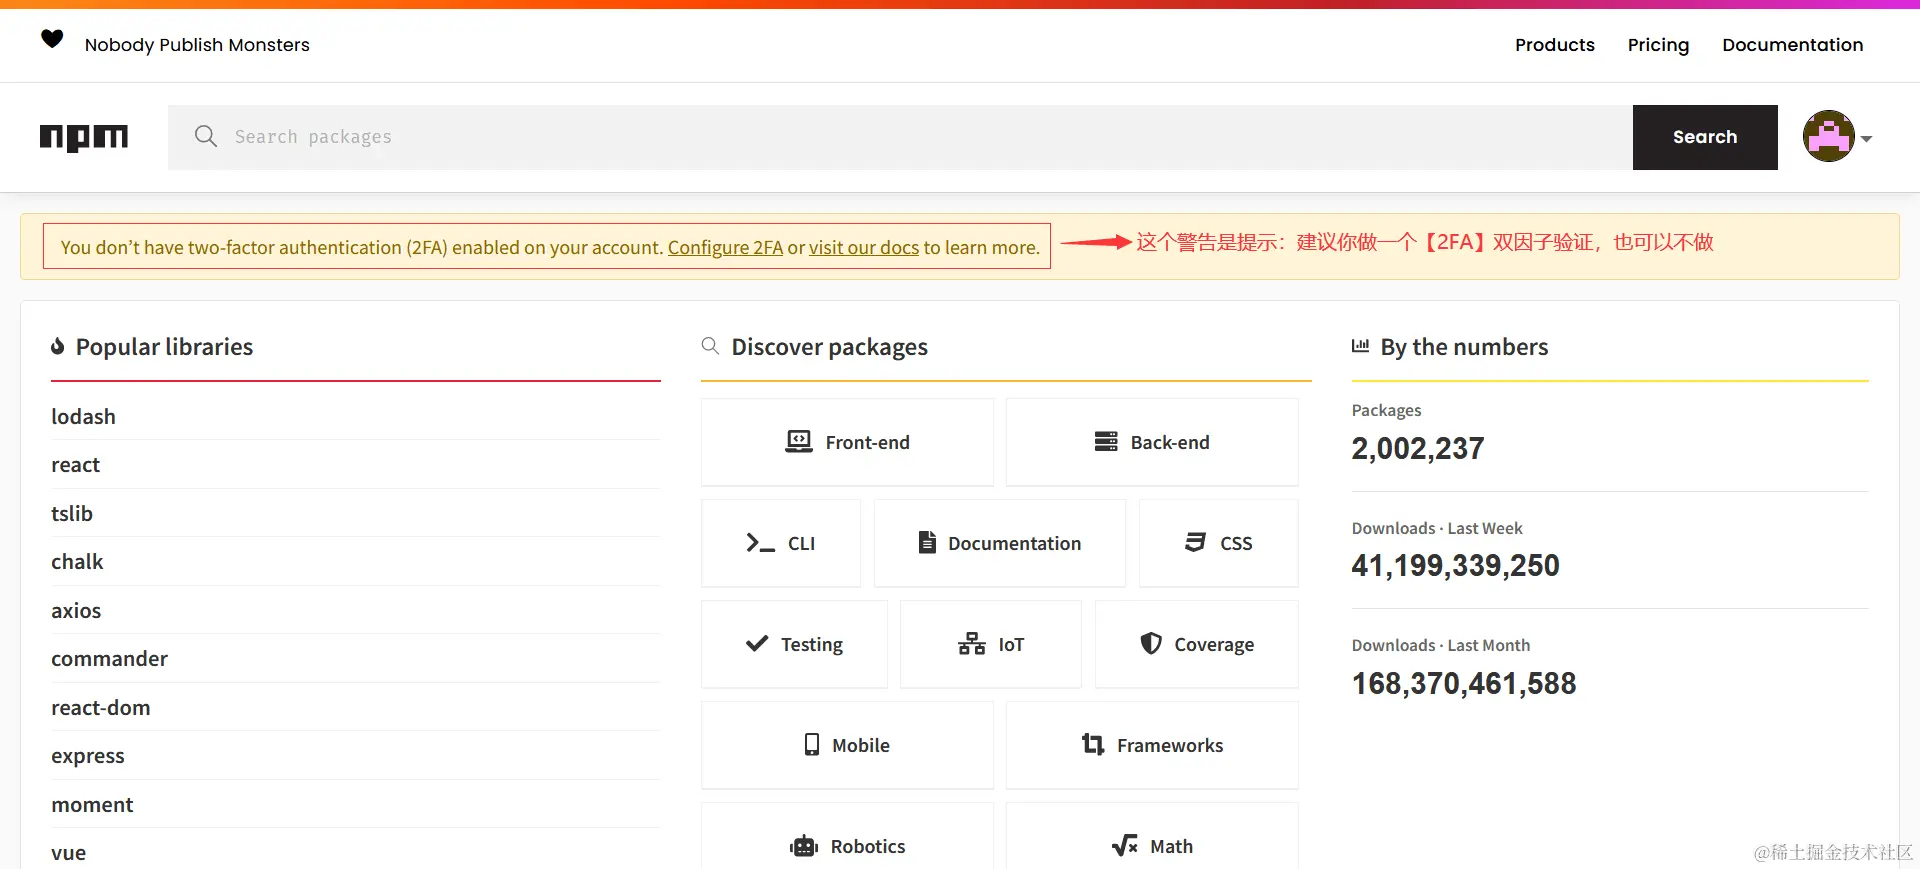The image size is (1920, 869).
Task: Click the Front-end monitor icon
Action: pyautogui.click(x=799, y=442)
